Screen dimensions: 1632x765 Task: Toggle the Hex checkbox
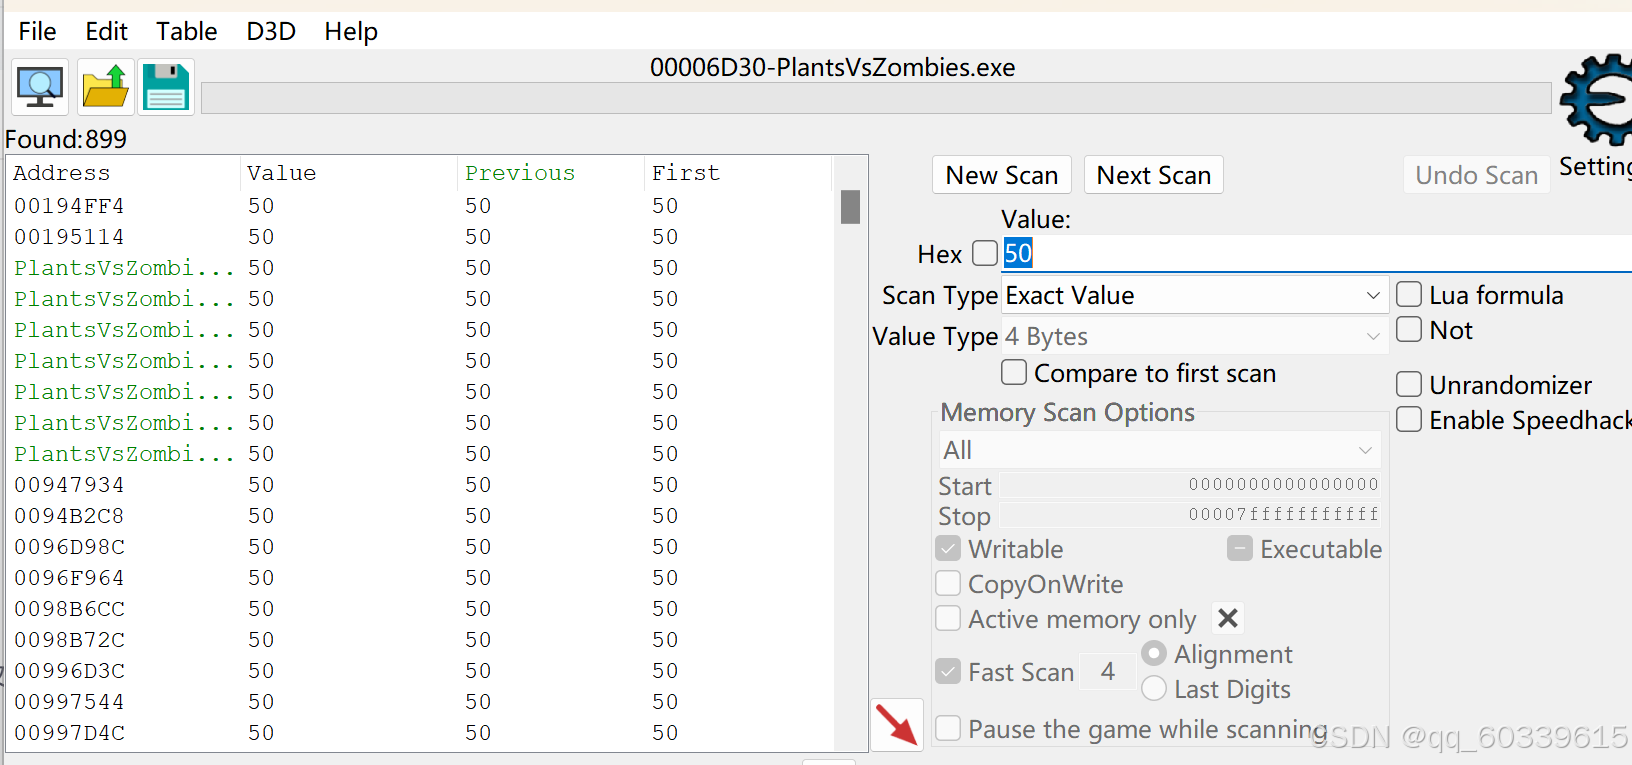pyautogui.click(x=985, y=253)
